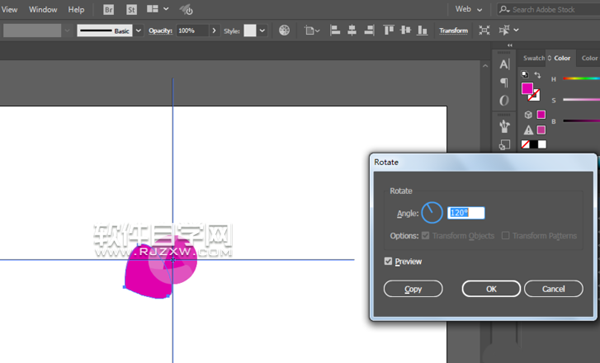Click the magenta fill color swatch
Screen dimensions: 600x363
tap(527, 88)
